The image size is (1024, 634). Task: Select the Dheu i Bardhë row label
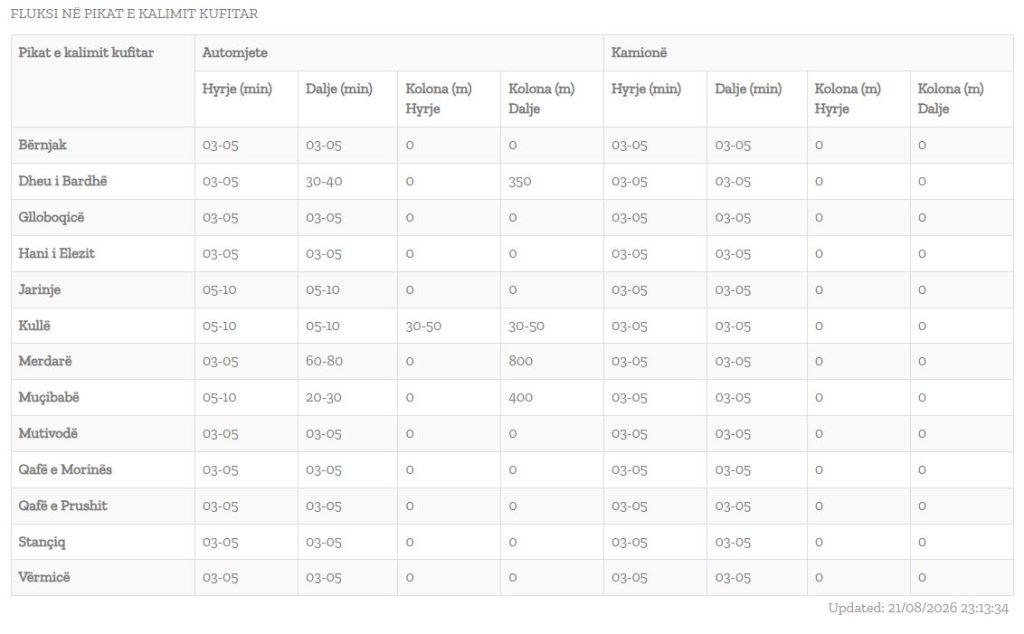pos(63,181)
